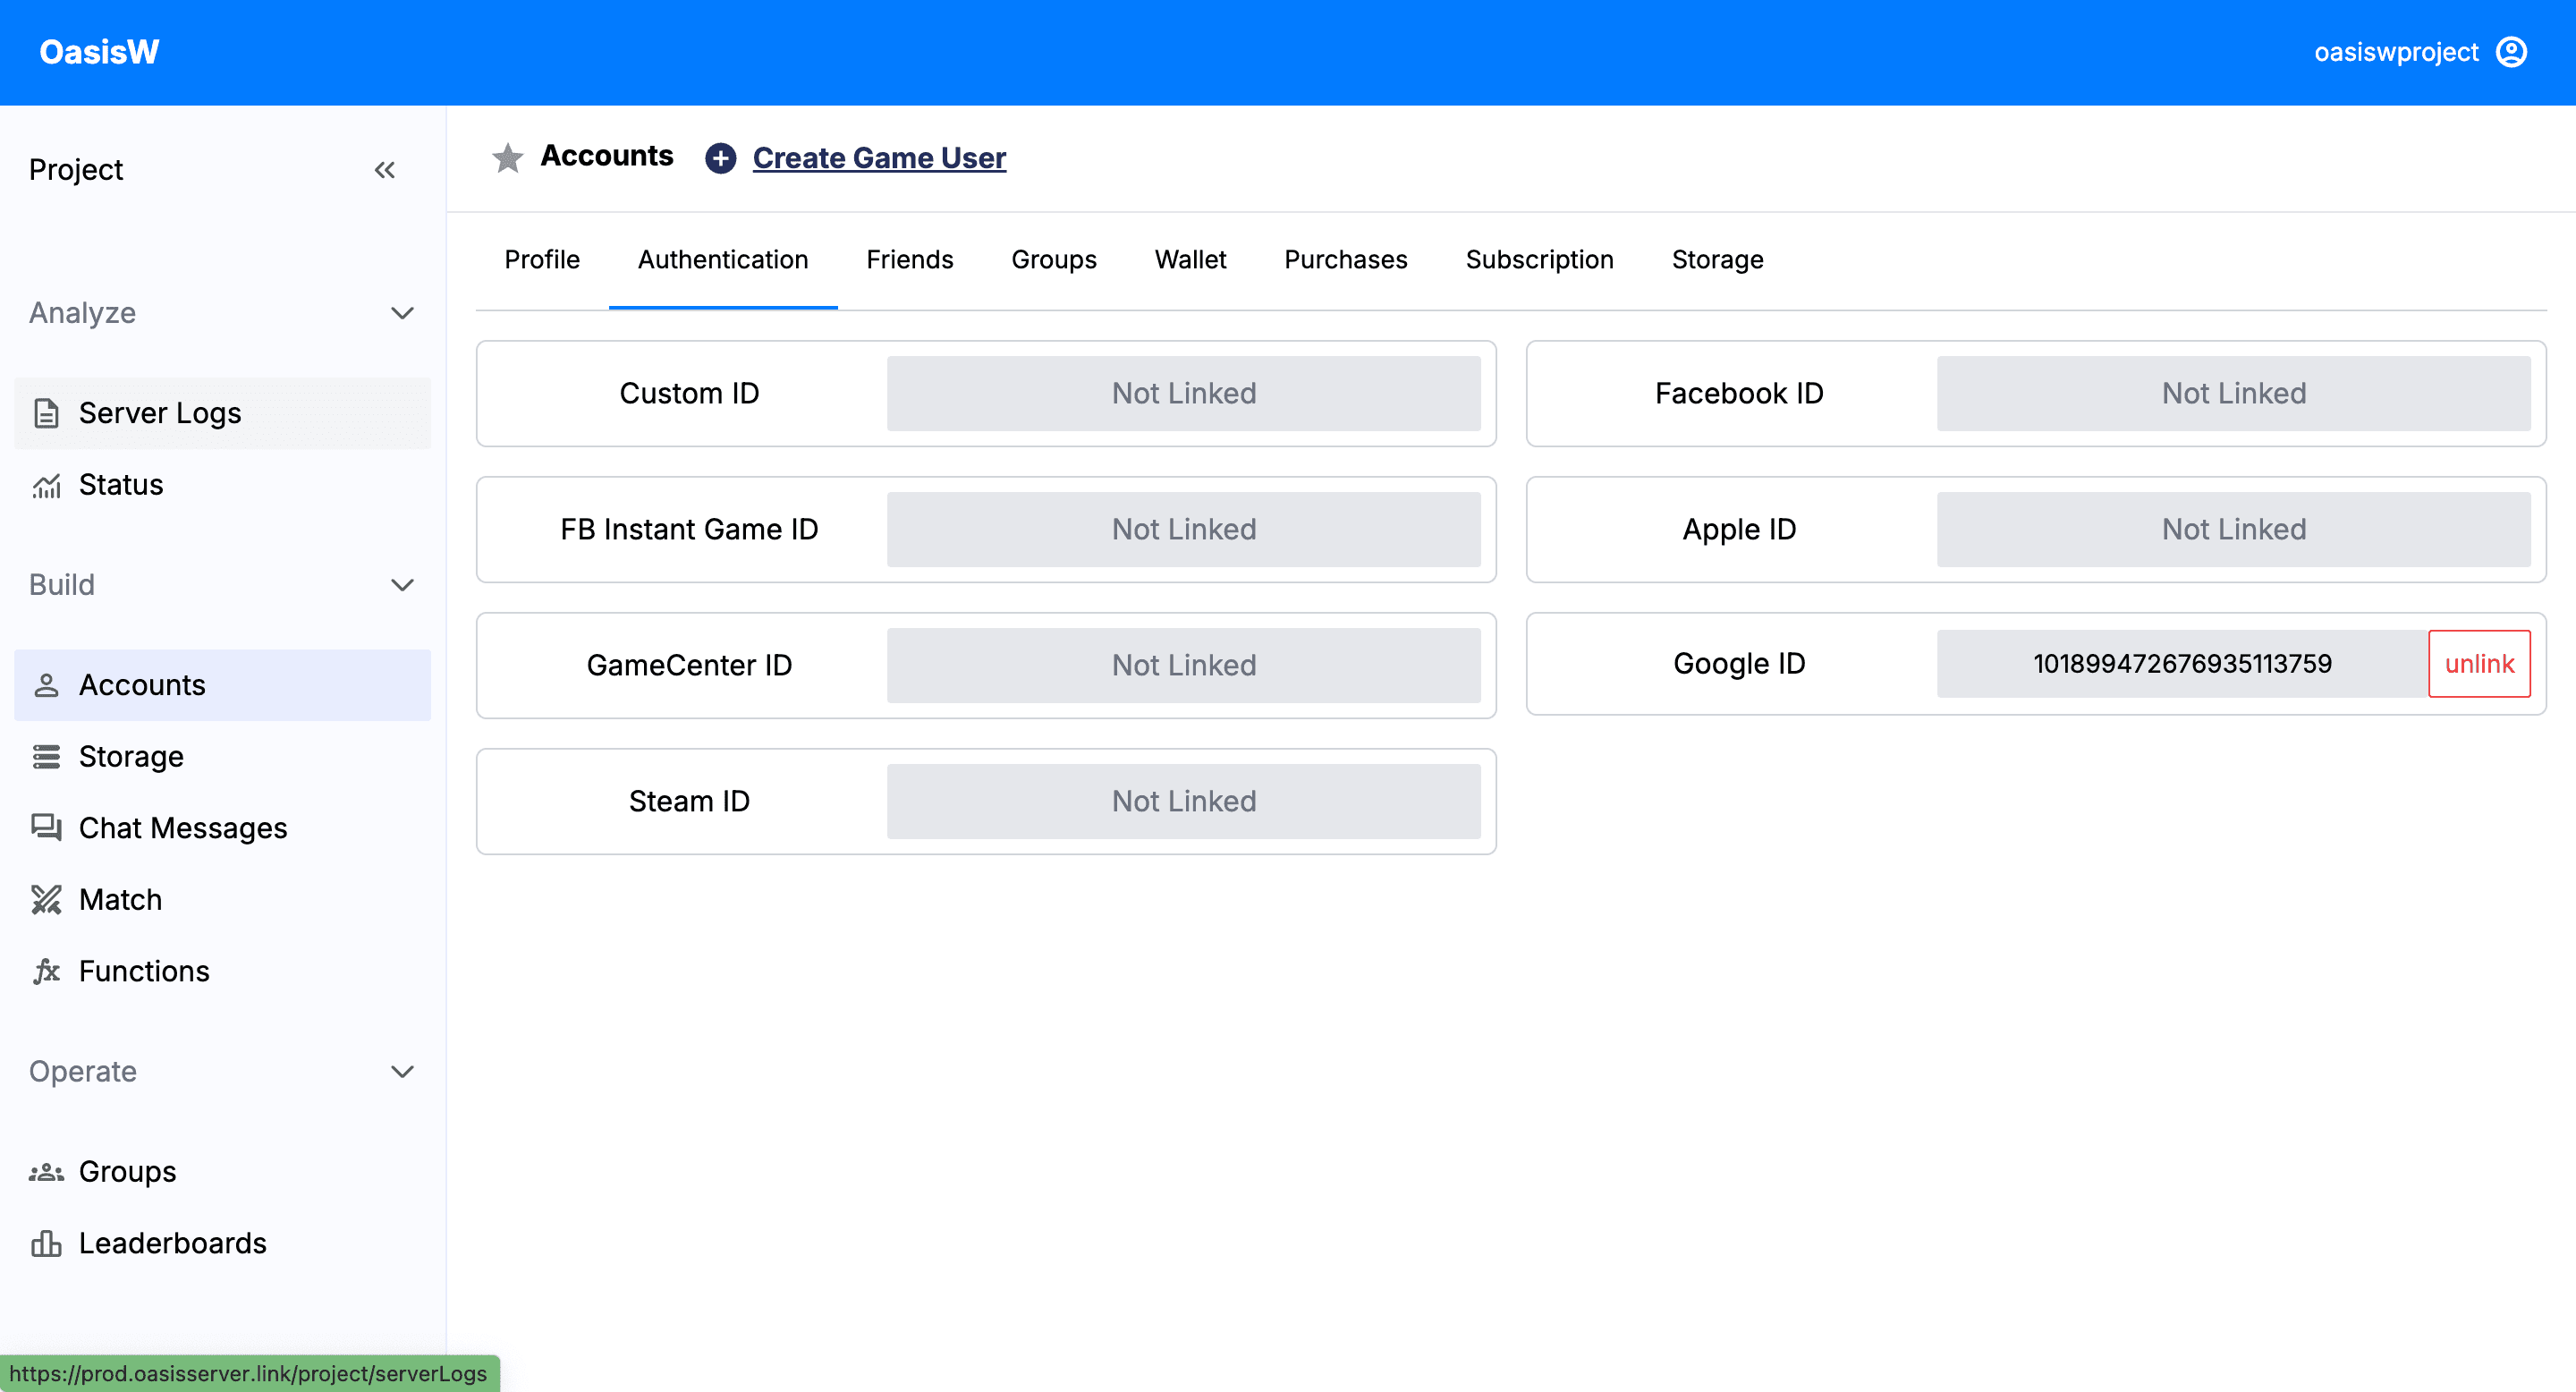Click the Apple ID label
The width and height of the screenshot is (2576, 1392).
(x=1739, y=529)
